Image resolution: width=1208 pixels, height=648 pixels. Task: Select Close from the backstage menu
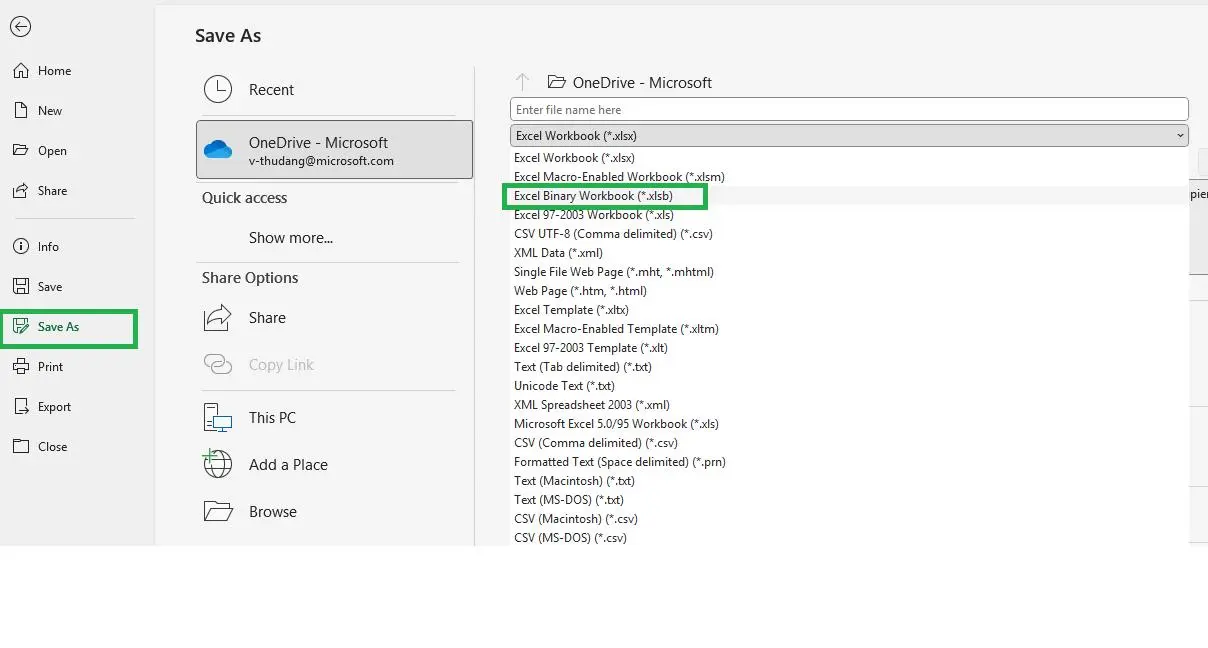coord(53,447)
